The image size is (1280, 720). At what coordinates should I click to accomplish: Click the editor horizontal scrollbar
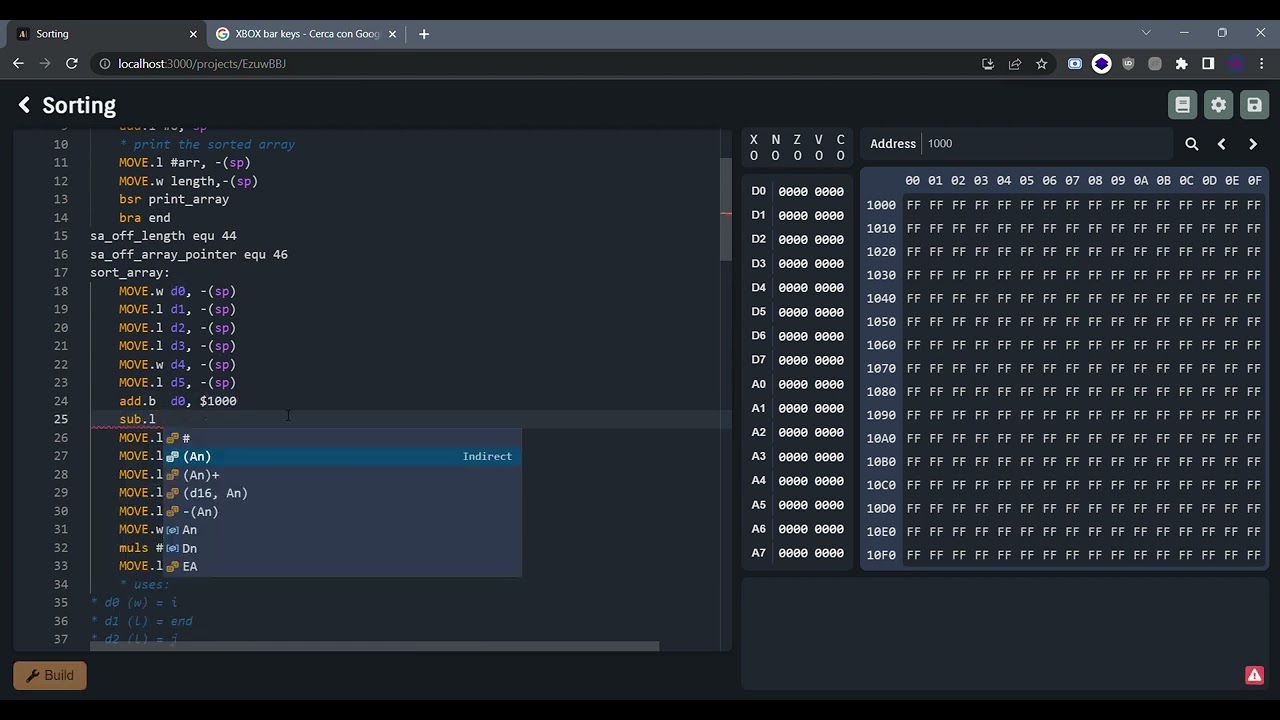tap(374, 646)
